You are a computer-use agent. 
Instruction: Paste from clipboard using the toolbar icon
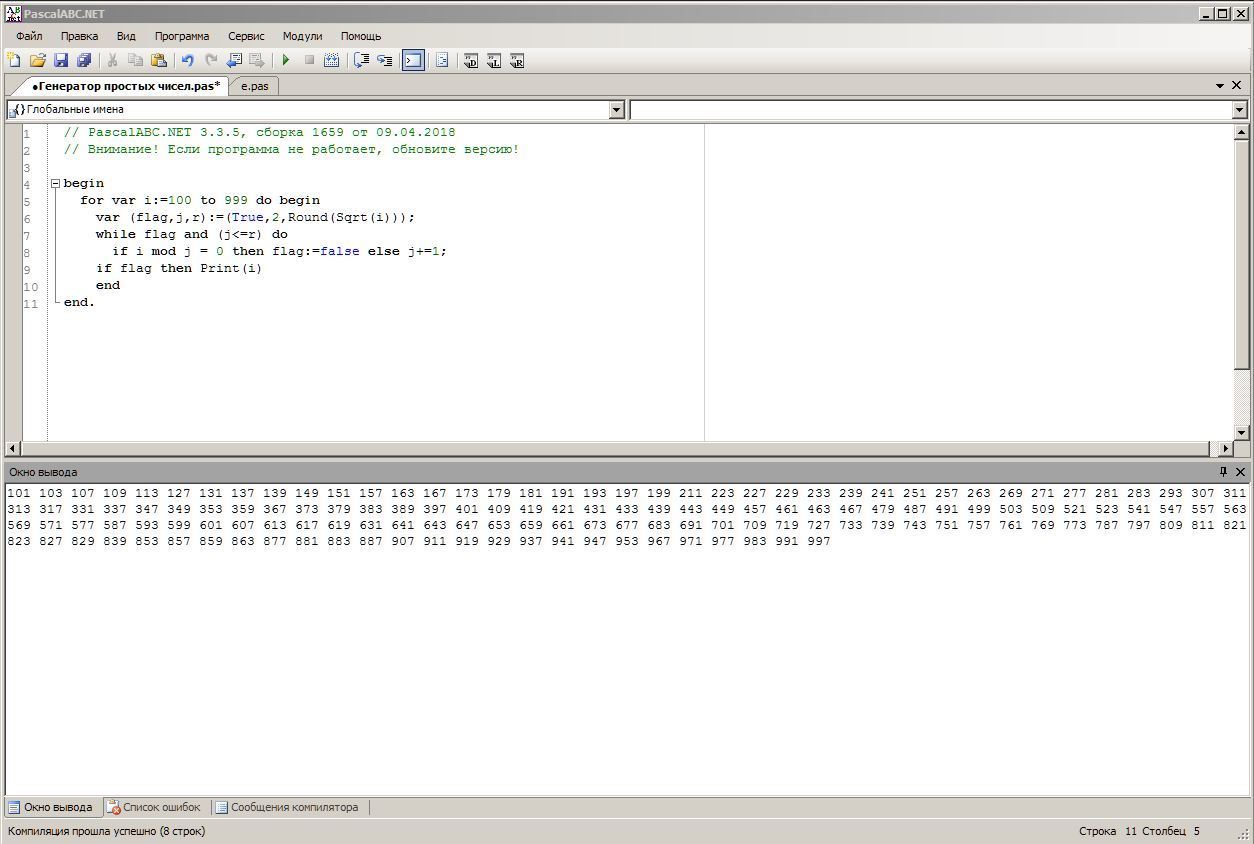(x=158, y=61)
